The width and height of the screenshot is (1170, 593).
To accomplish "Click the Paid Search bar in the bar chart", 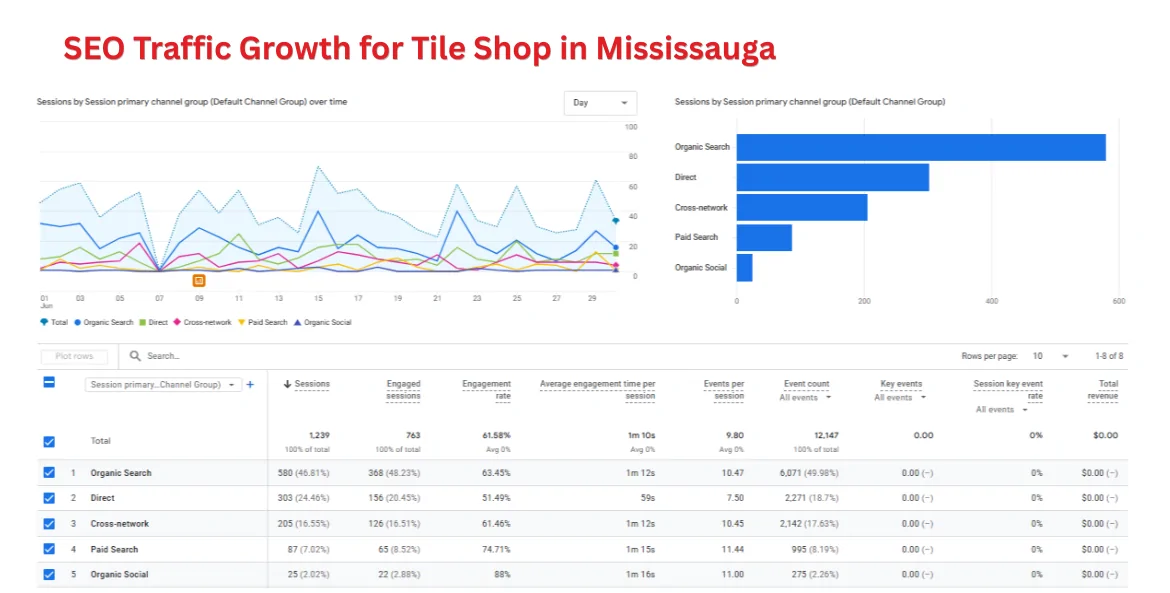I will (x=764, y=237).
